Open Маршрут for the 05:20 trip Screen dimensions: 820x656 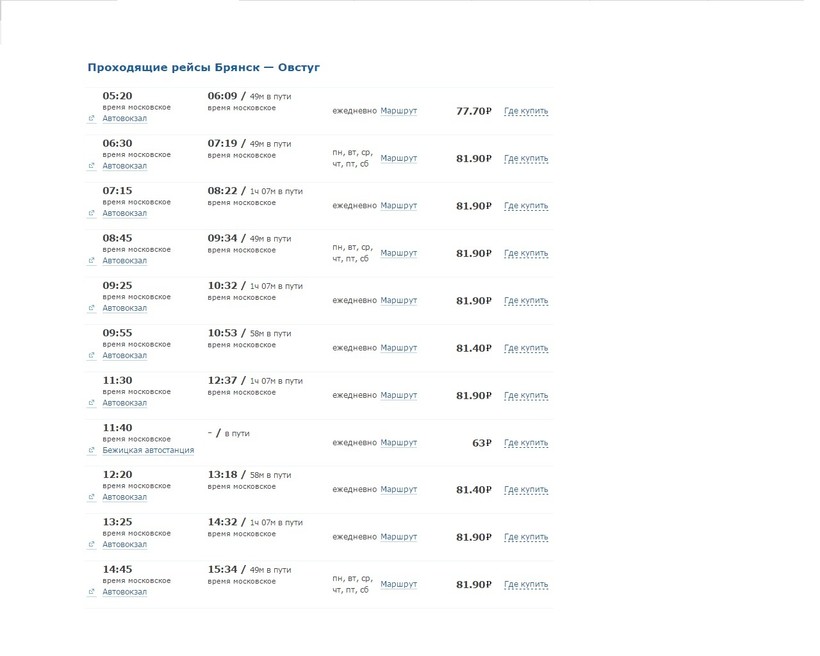[x=398, y=111]
